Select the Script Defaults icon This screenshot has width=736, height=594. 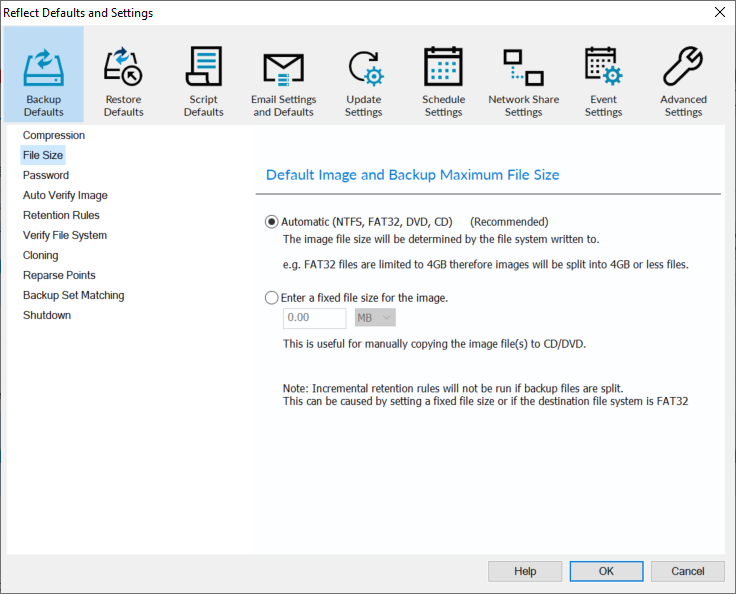pyautogui.click(x=204, y=68)
